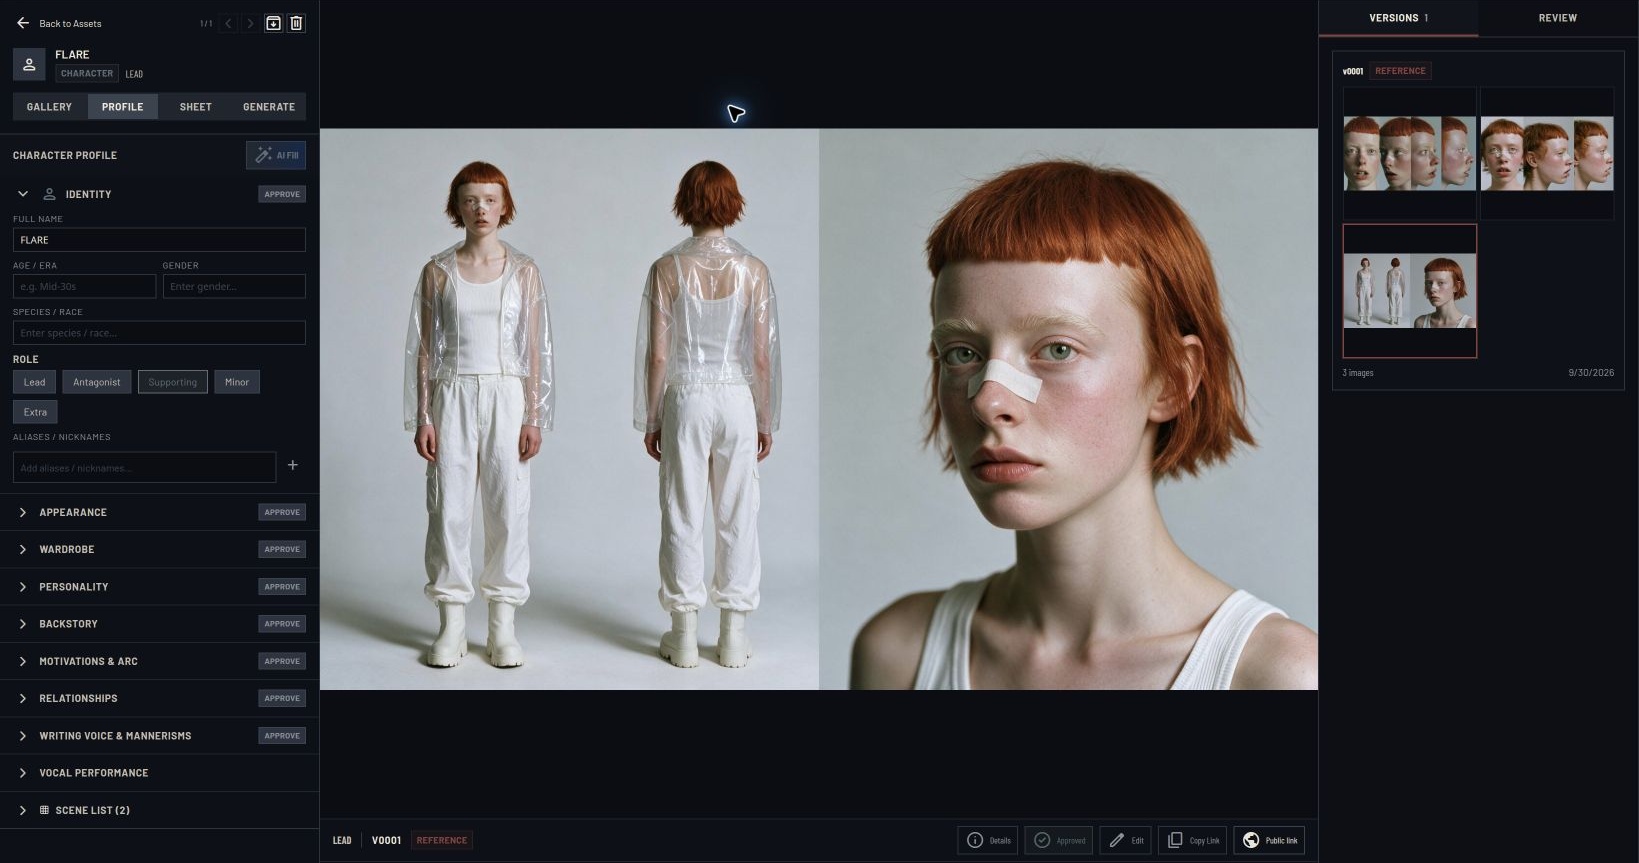The width and height of the screenshot is (1639, 863).
Task: Select the full-body reference version thumbnail
Action: tap(1409, 291)
